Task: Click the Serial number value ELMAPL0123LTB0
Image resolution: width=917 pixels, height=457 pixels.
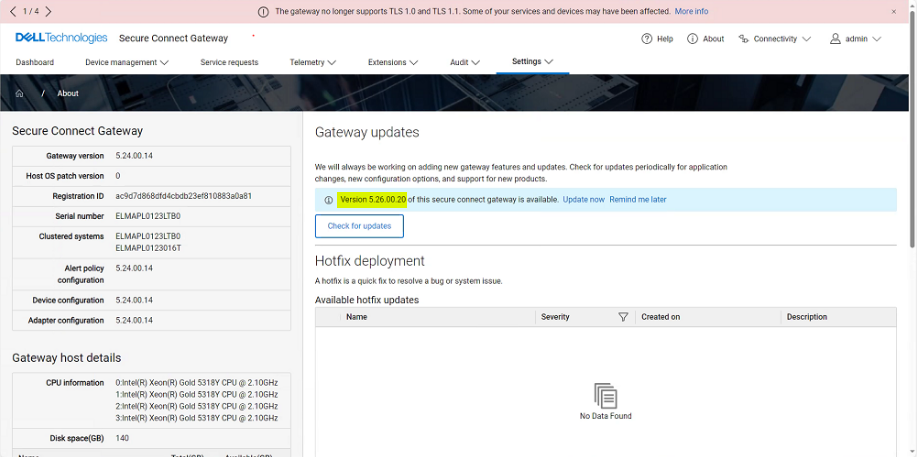Action: point(149,217)
